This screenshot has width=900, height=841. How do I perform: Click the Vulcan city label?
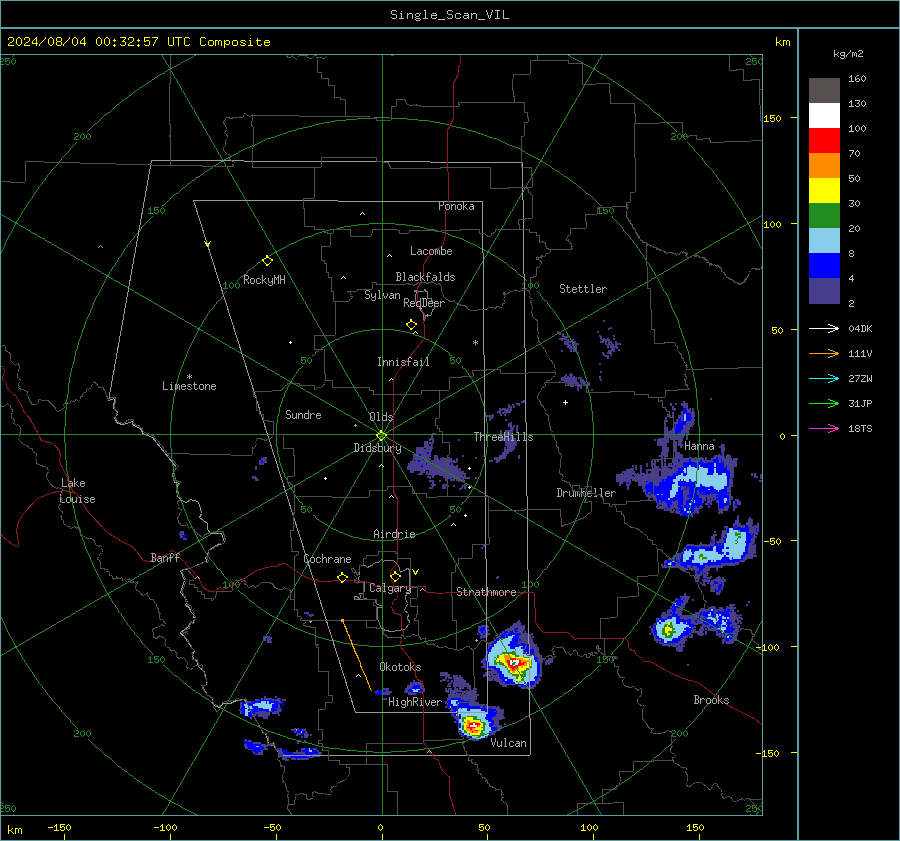(x=508, y=743)
